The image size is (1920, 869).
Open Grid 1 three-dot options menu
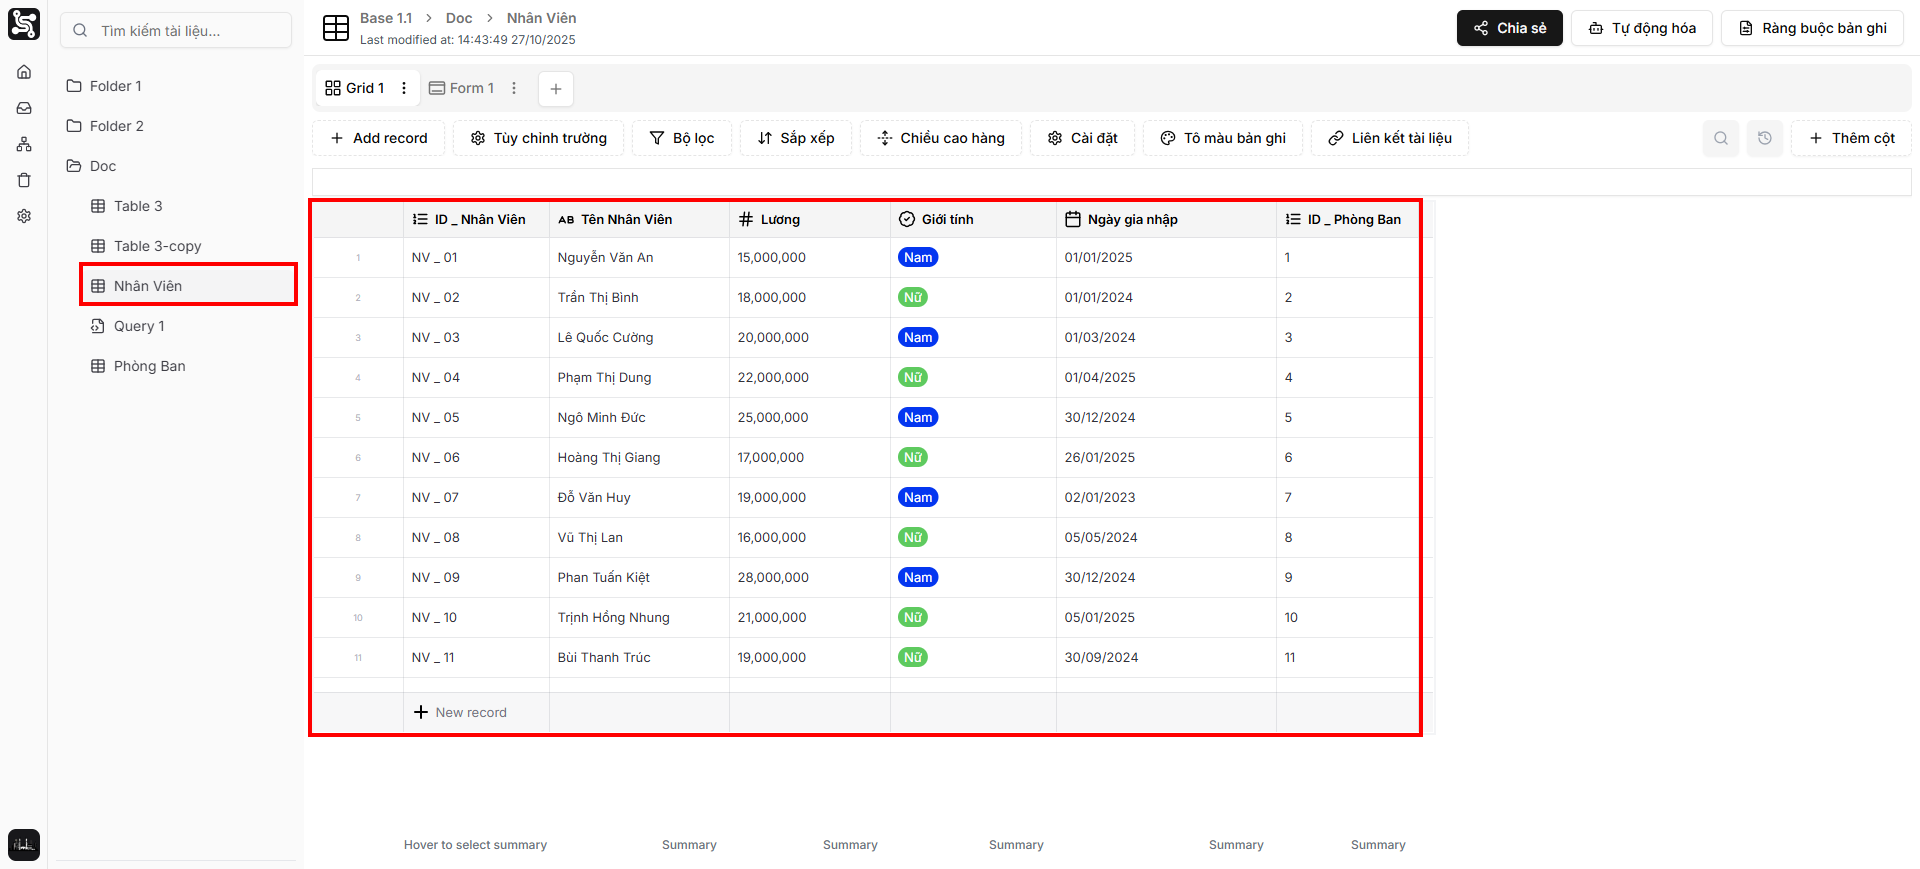click(404, 88)
